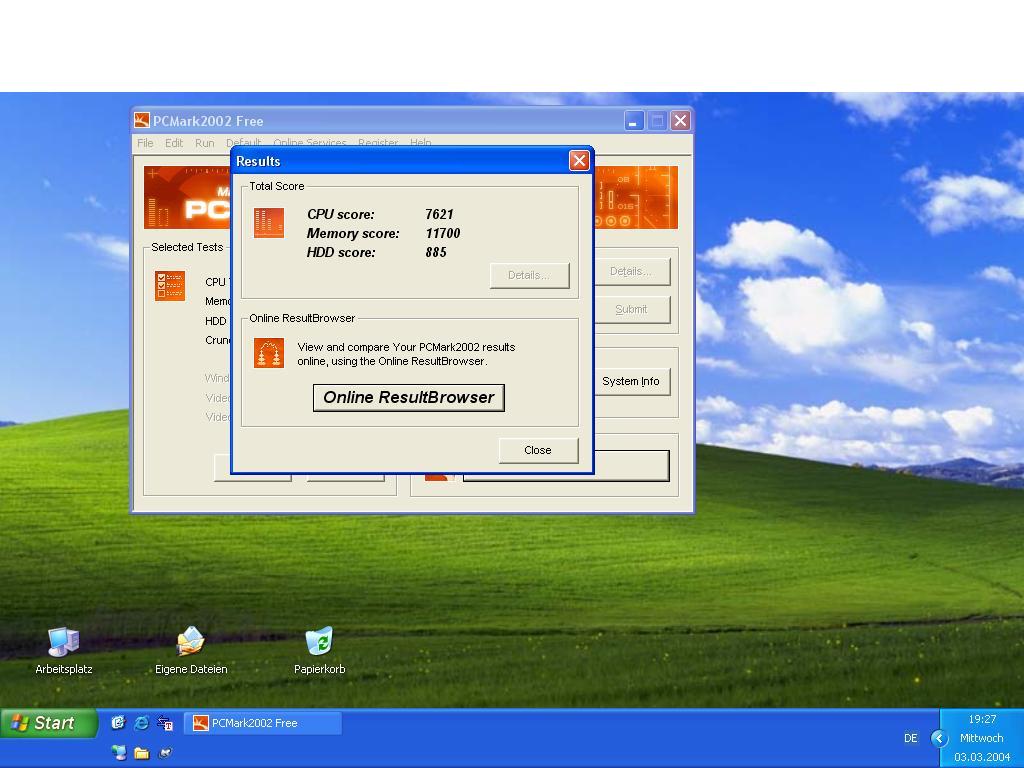
Task: Open the Register menu in PCMark2002
Action: pyautogui.click(x=377, y=142)
